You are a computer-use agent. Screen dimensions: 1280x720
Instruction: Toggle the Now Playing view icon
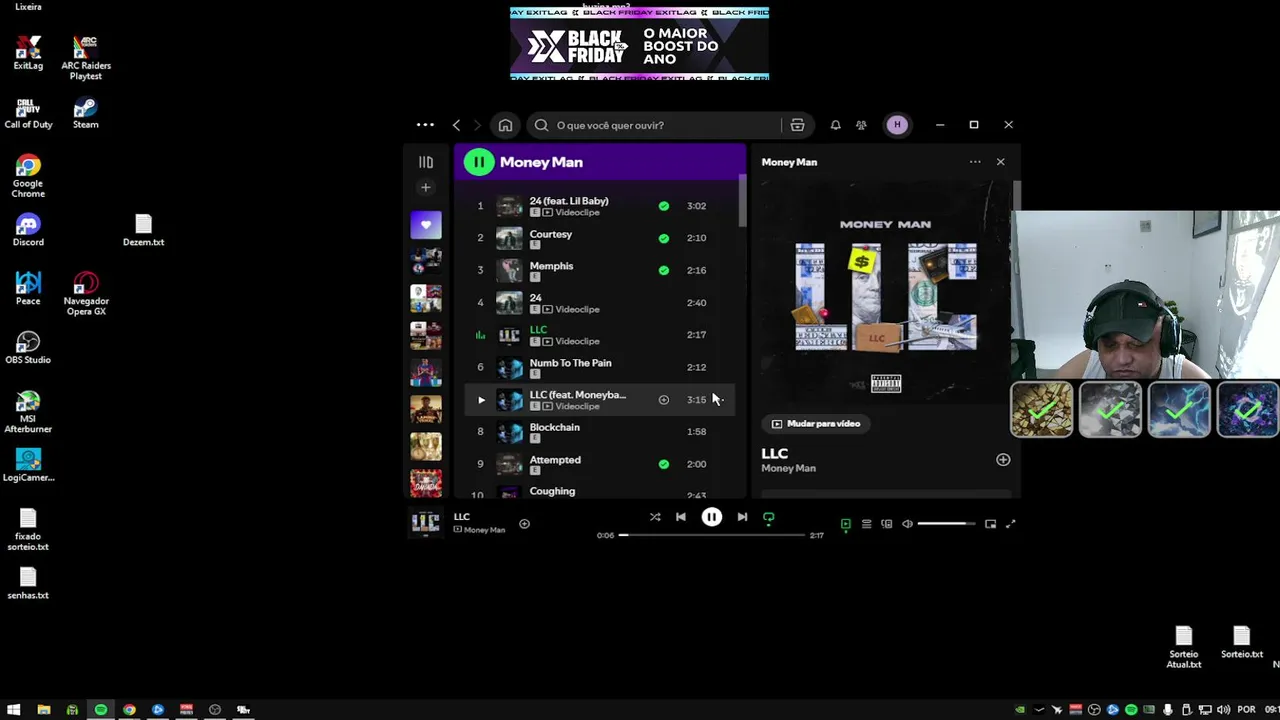click(846, 524)
